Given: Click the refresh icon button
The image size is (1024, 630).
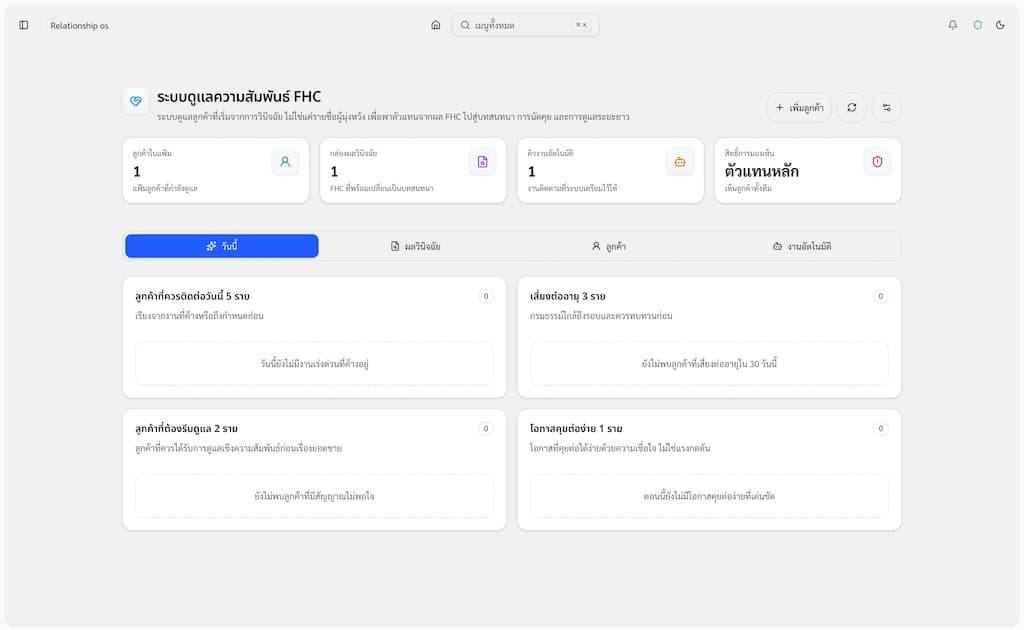Looking at the screenshot, I should [x=852, y=107].
